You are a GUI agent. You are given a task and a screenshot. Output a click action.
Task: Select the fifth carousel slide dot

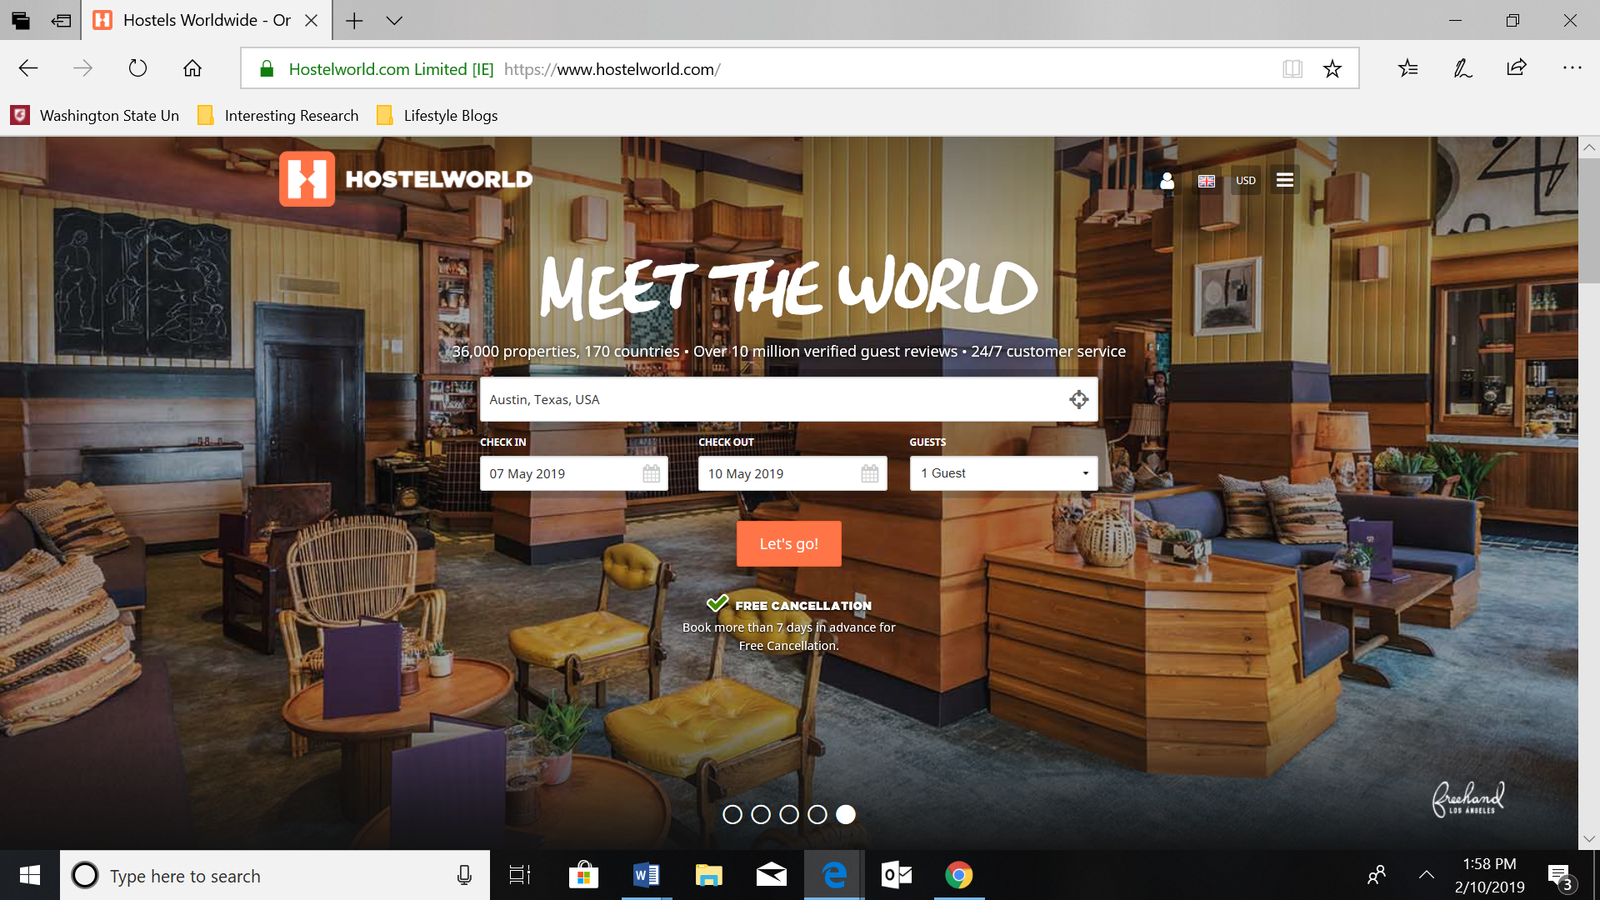pos(846,815)
